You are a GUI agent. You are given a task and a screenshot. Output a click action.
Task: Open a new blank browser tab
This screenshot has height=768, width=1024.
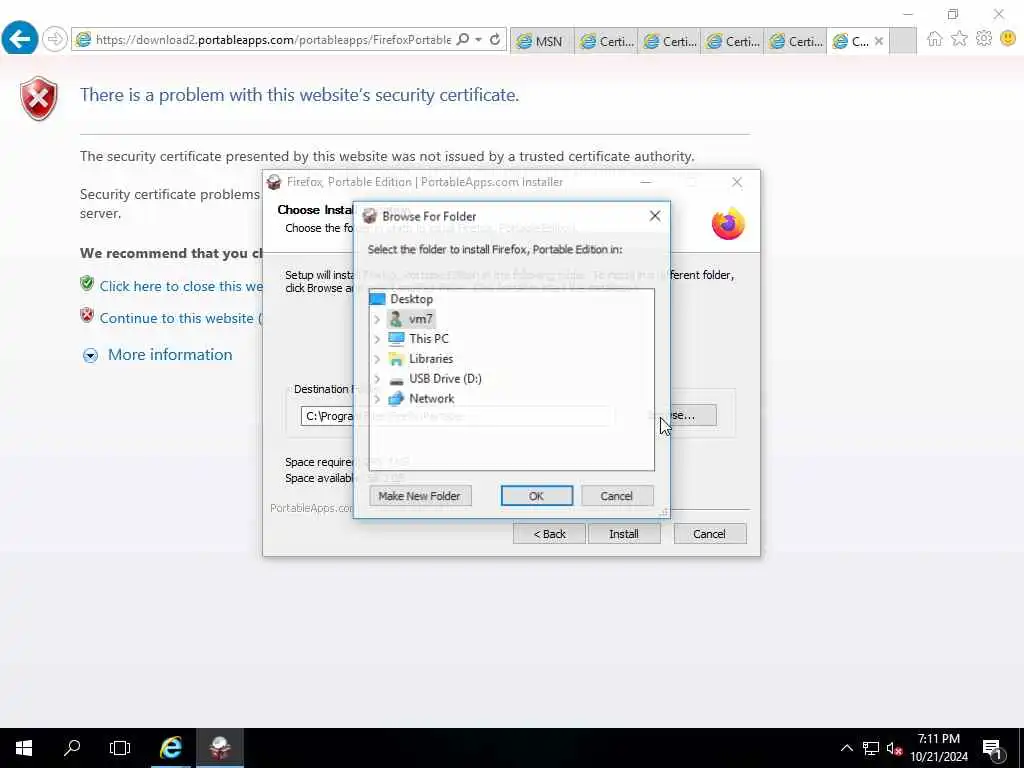click(903, 41)
